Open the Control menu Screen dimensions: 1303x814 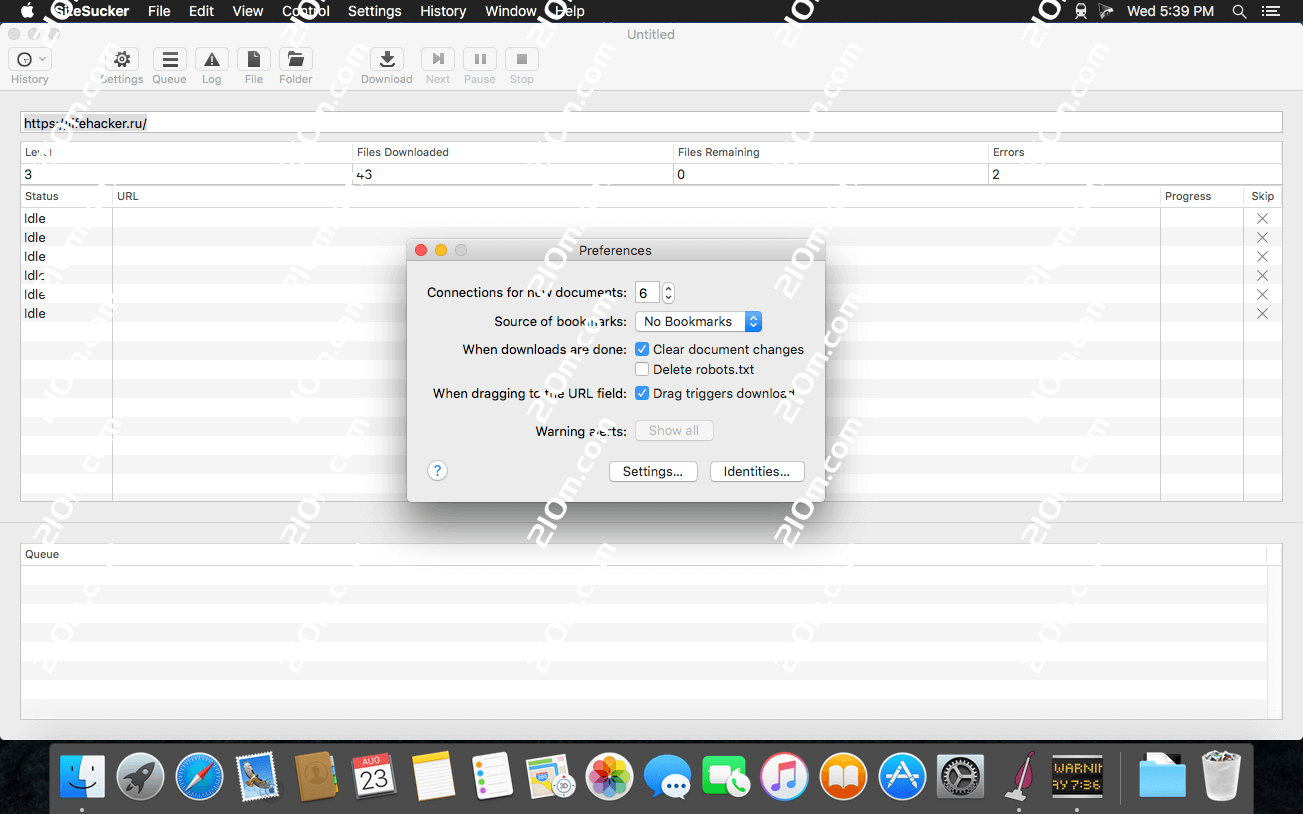point(306,11)
